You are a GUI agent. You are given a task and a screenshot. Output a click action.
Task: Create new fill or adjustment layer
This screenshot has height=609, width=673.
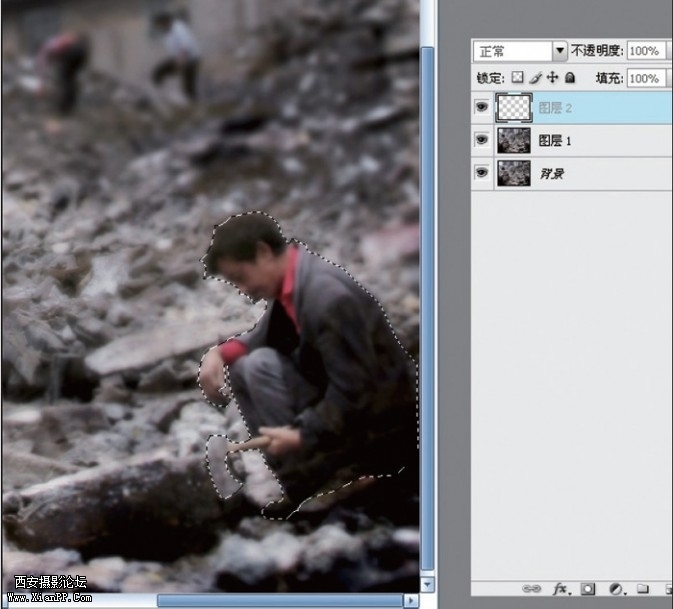(x=616, y=589)
